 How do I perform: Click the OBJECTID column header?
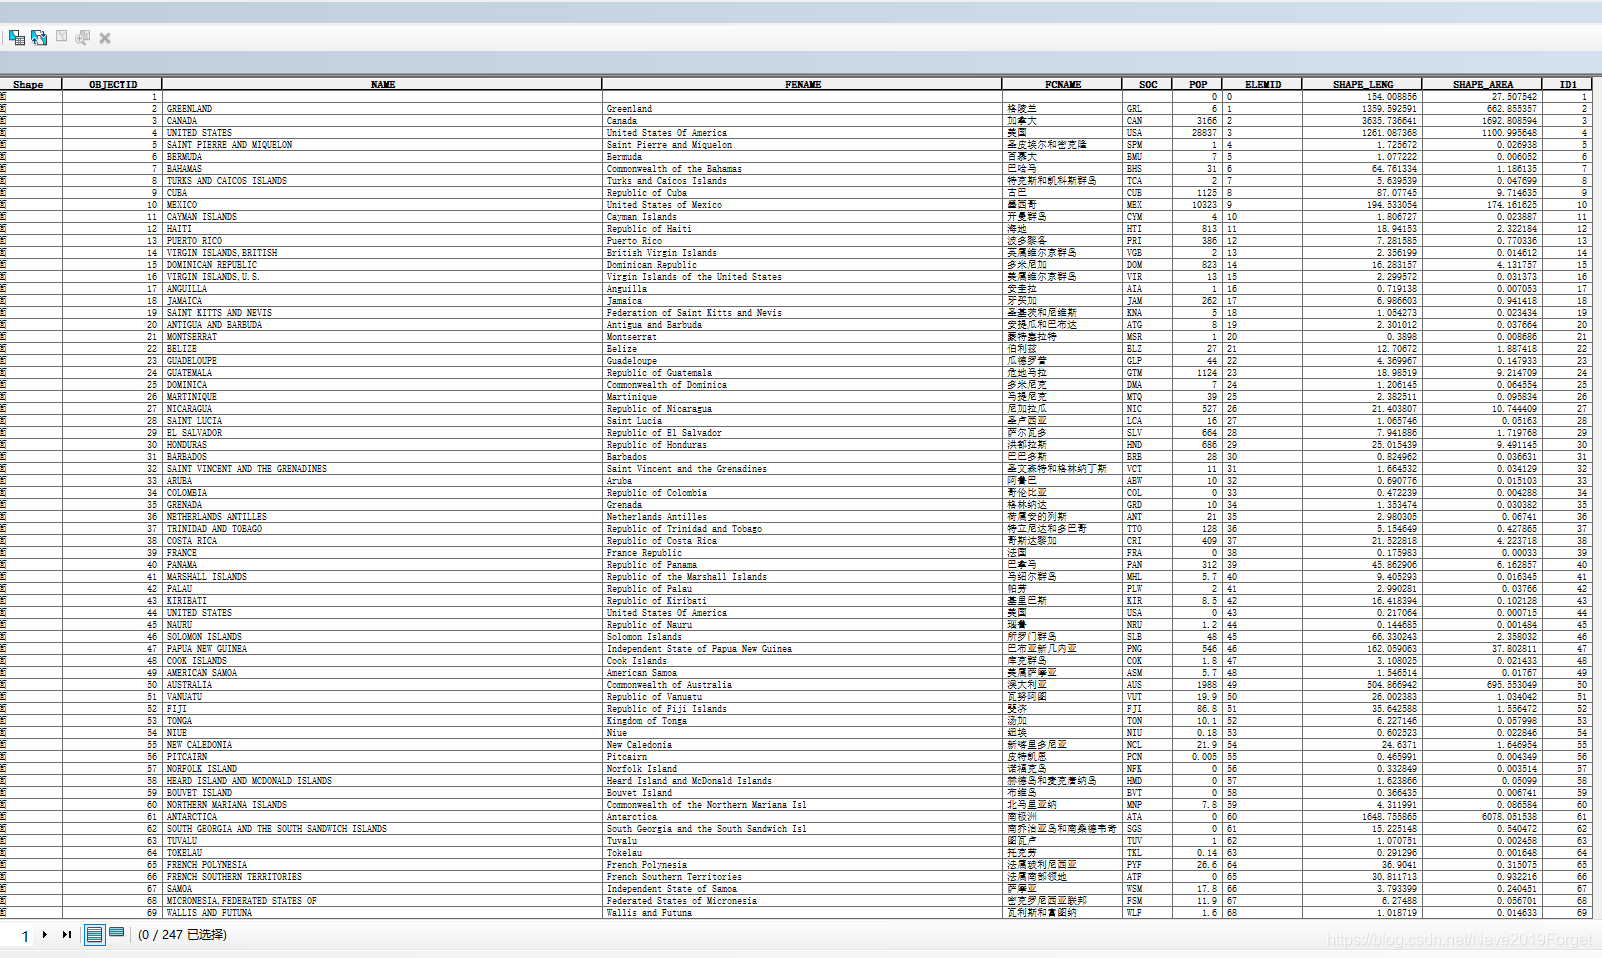(x=113, y=84)
